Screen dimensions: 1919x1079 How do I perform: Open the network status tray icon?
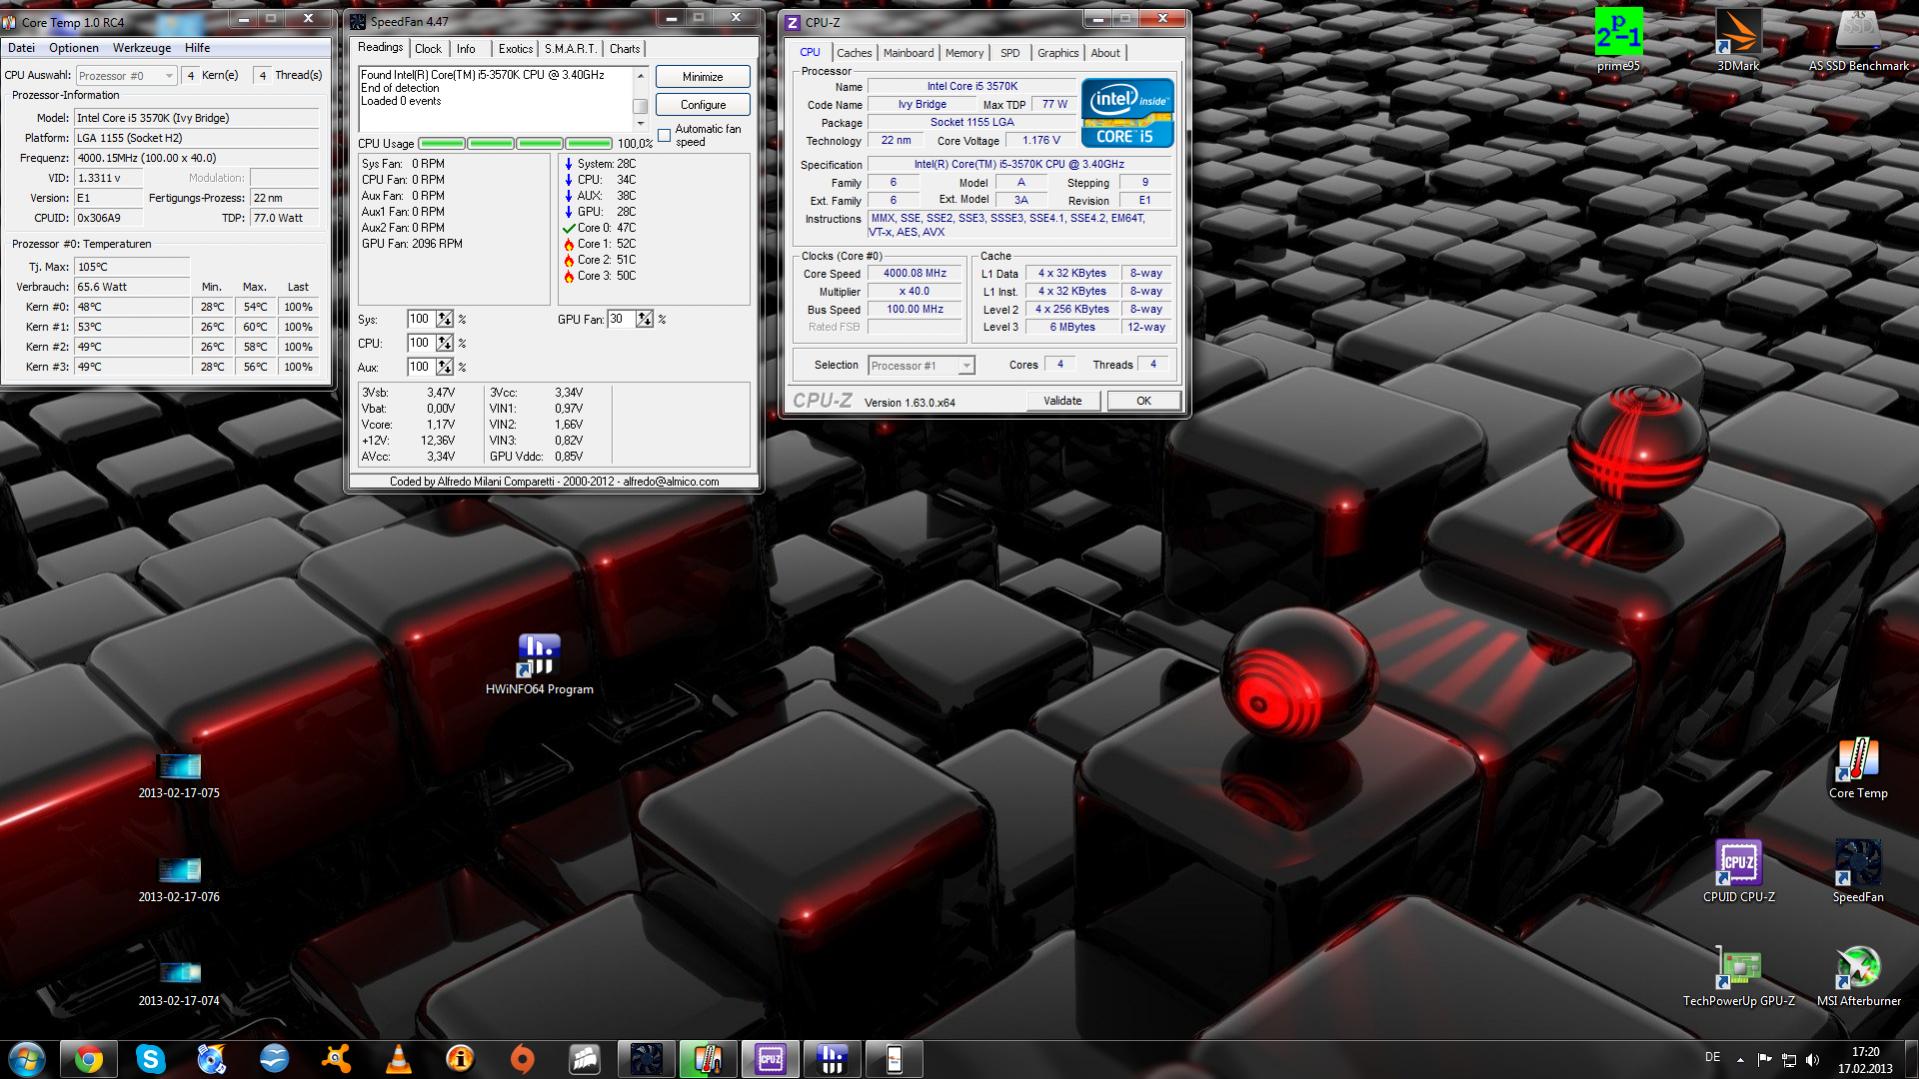[1789, 1060]
